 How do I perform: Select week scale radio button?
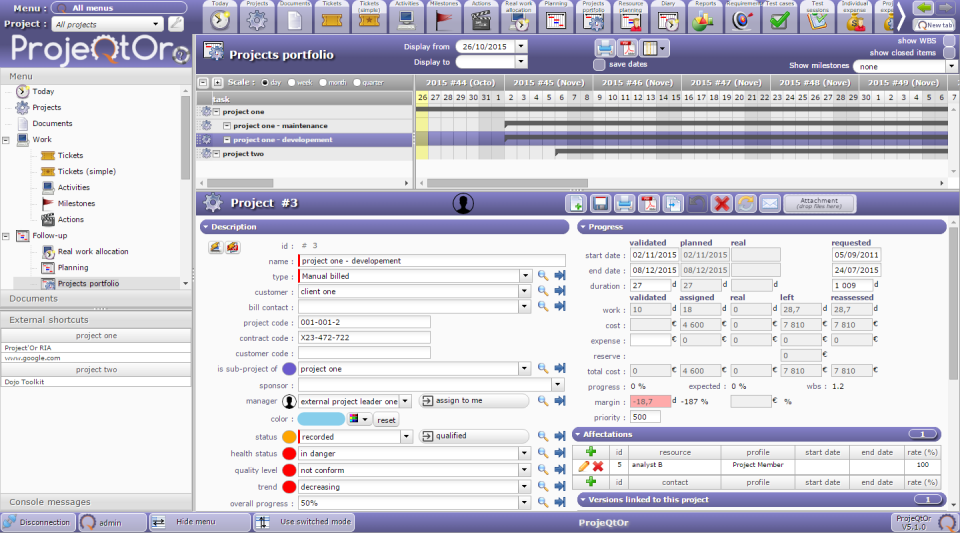coord(291,83)
